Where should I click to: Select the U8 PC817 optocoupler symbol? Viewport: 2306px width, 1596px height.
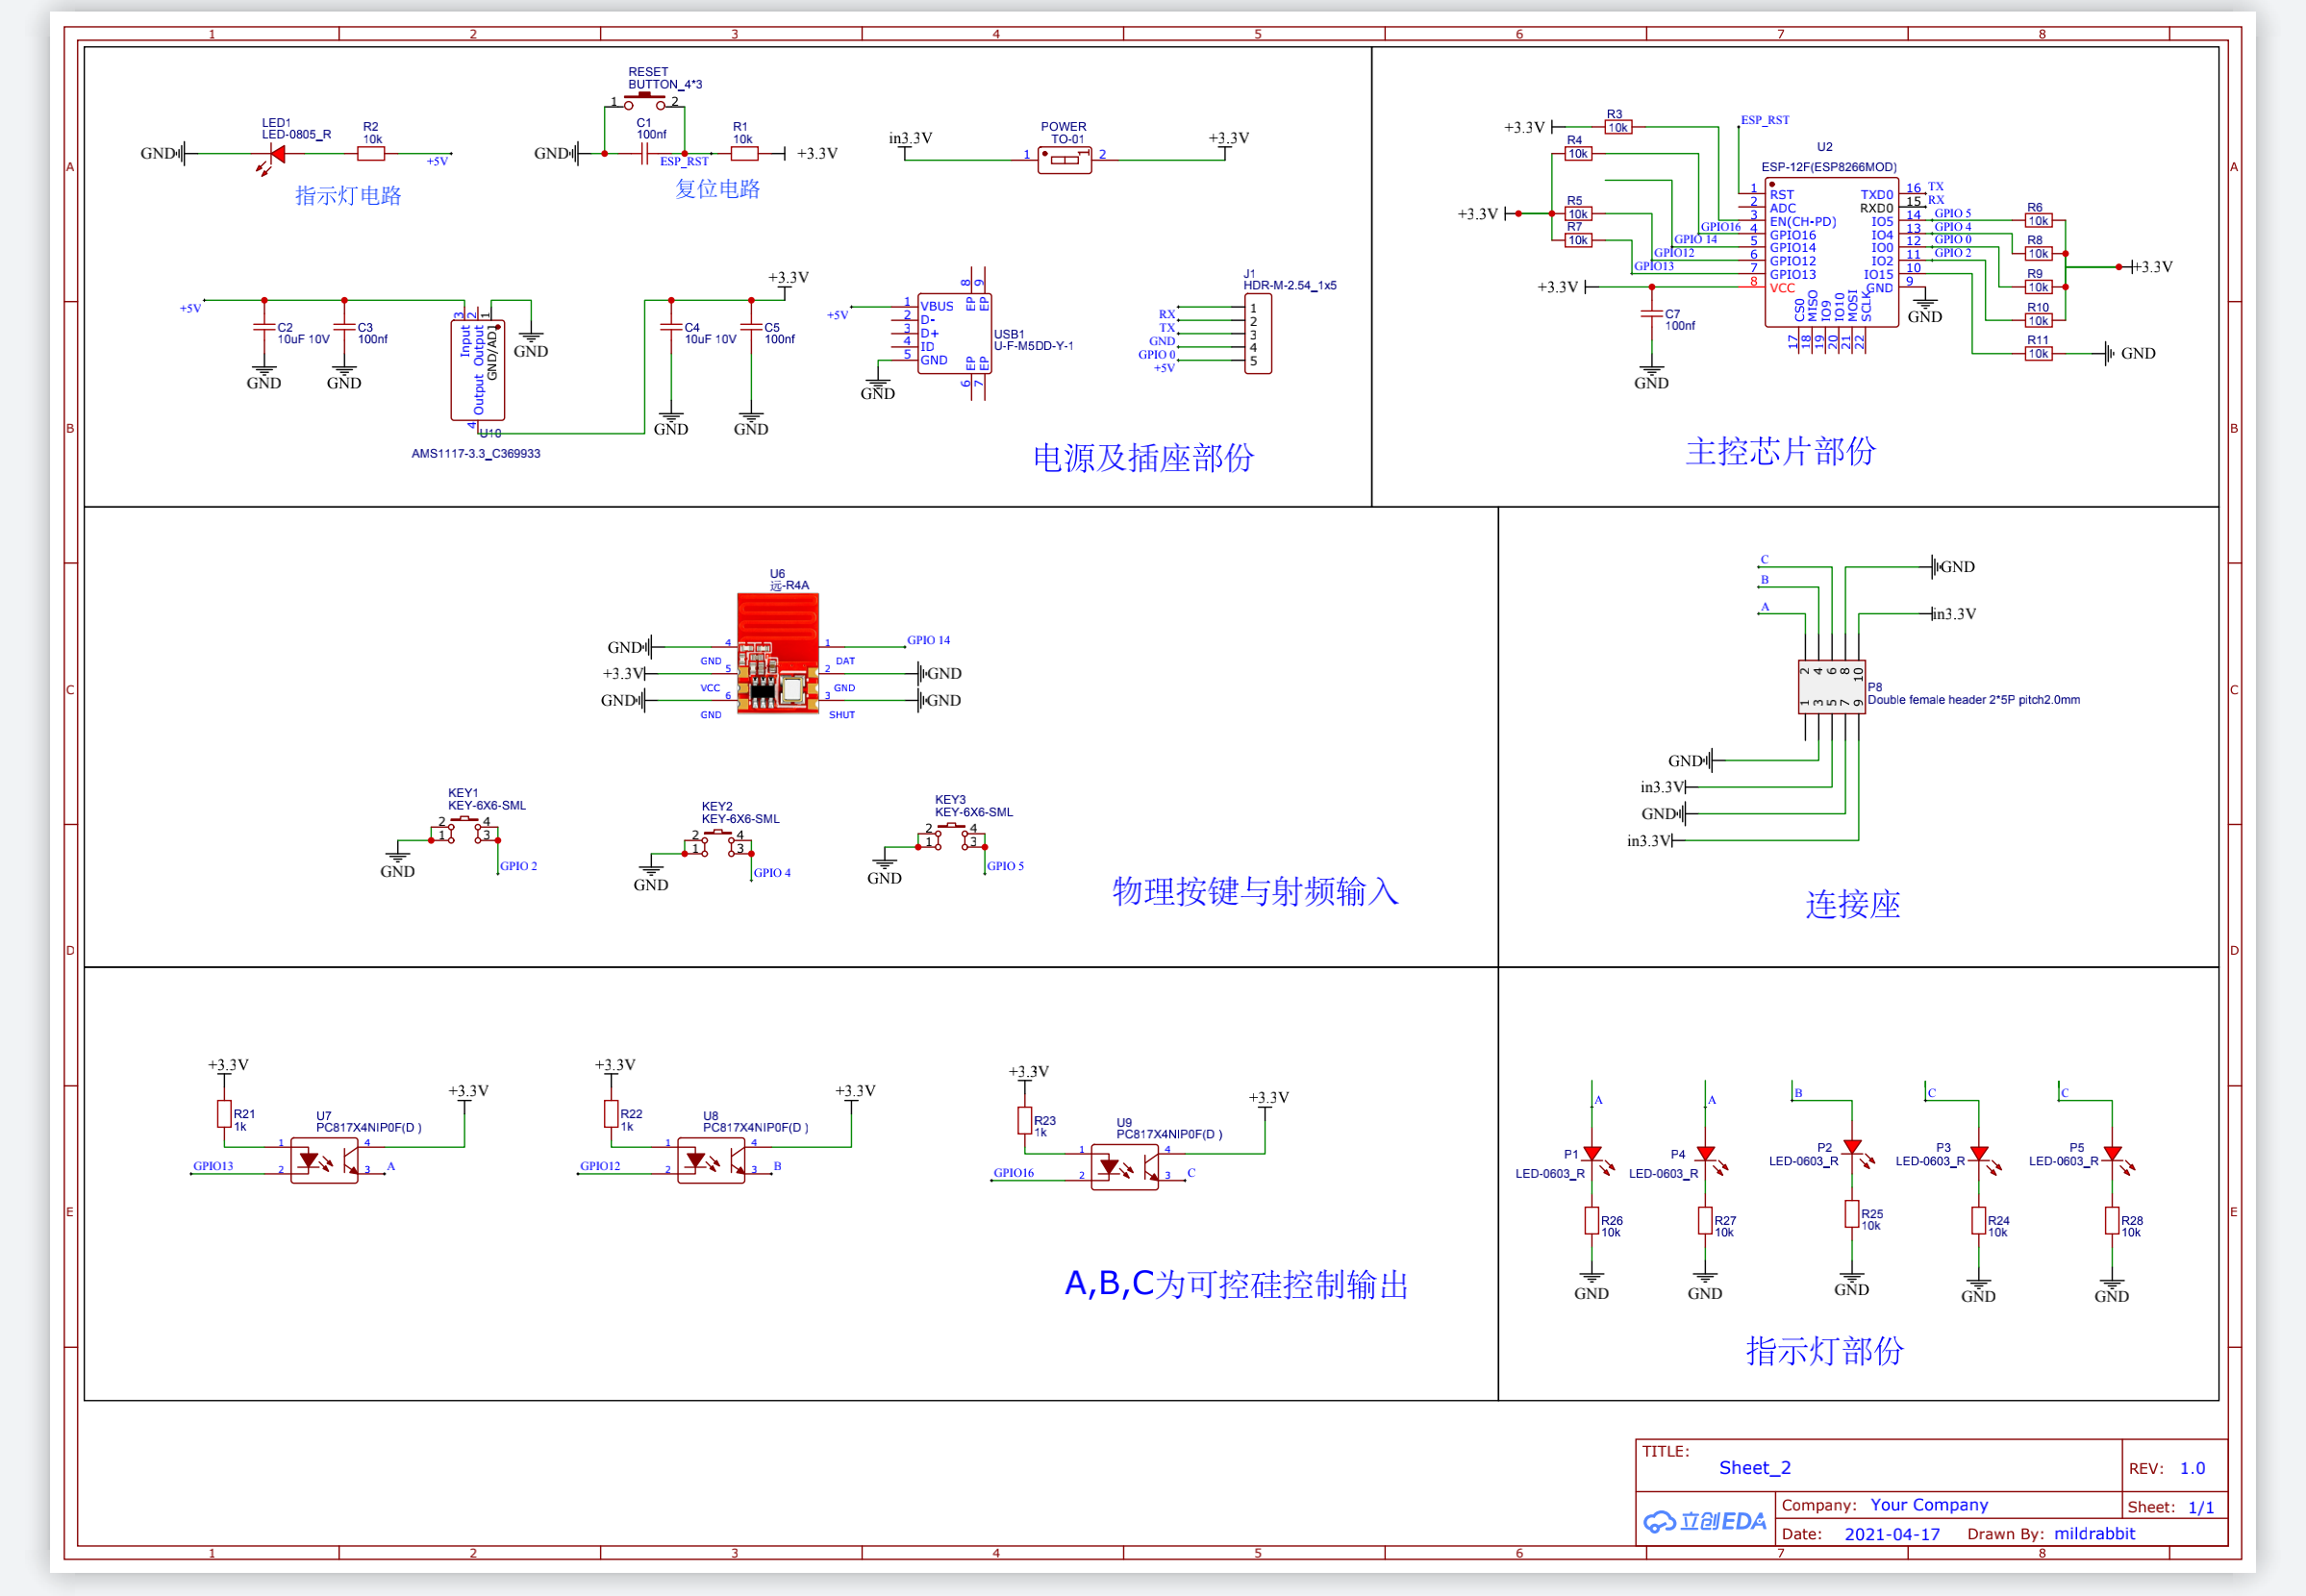(711, 1161)
